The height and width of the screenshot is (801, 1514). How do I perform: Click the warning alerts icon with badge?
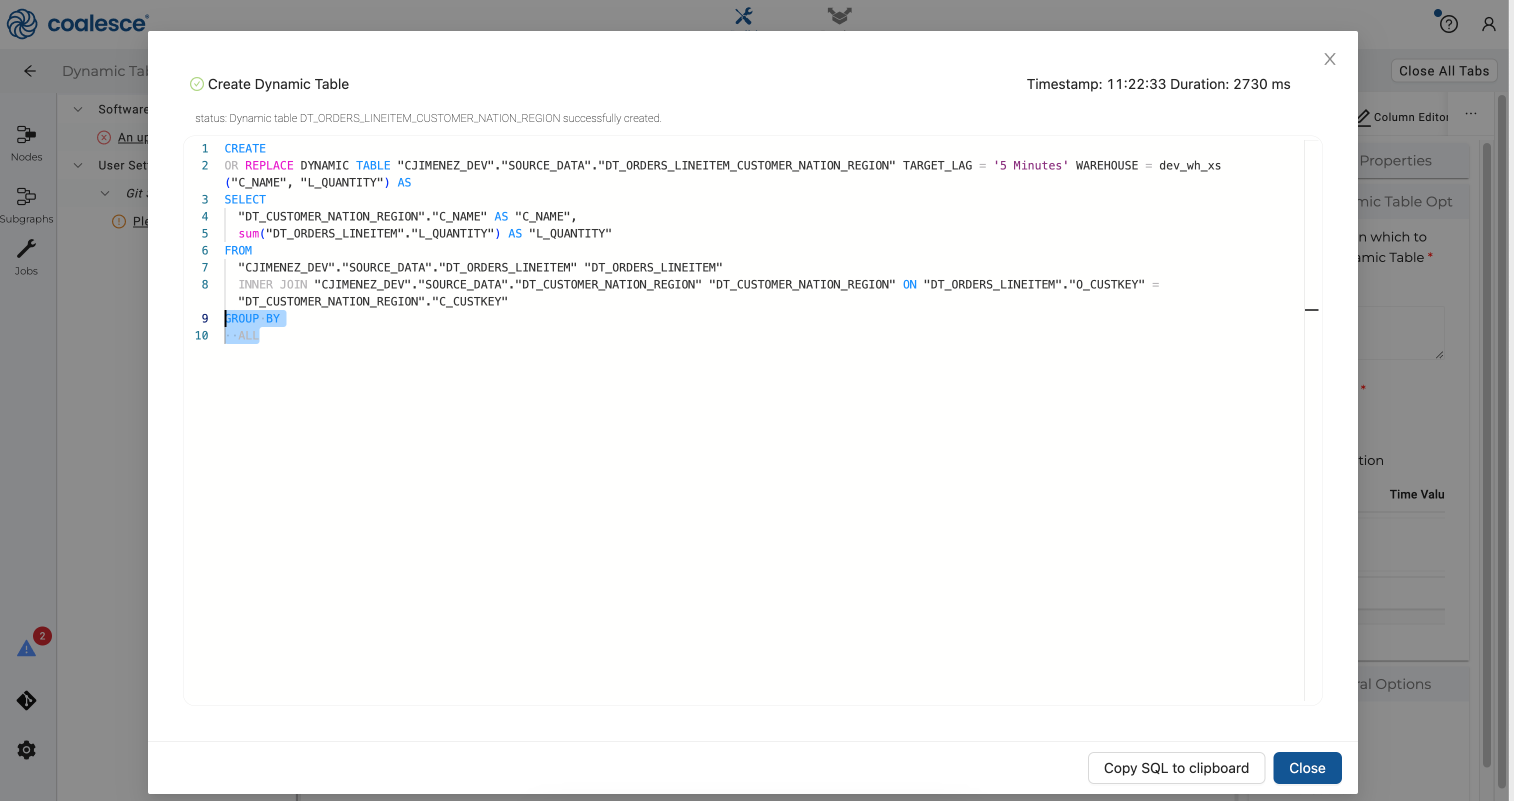(x=28, y=647)
